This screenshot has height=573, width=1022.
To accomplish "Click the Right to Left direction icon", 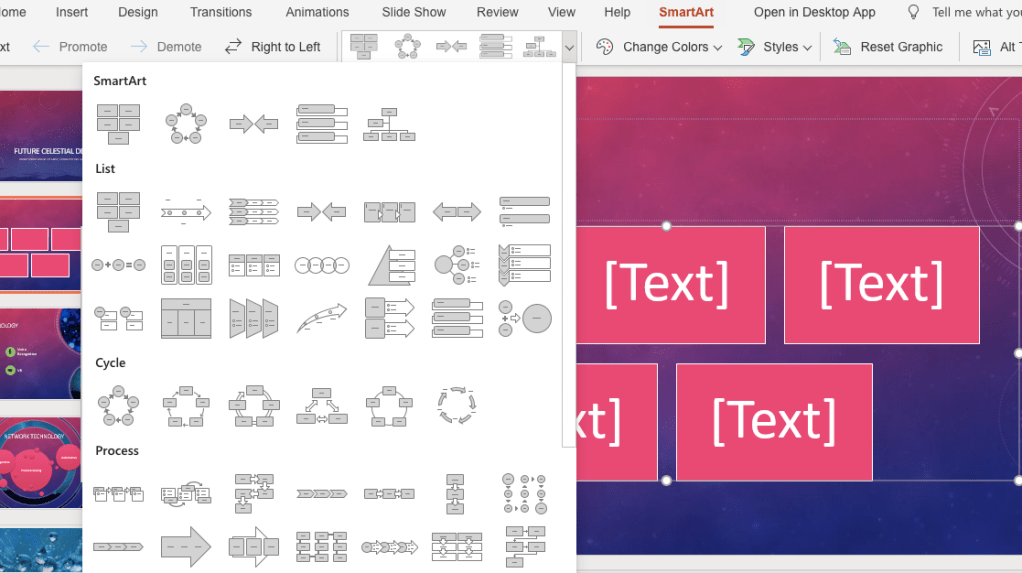I will click(x=233, y=47).
